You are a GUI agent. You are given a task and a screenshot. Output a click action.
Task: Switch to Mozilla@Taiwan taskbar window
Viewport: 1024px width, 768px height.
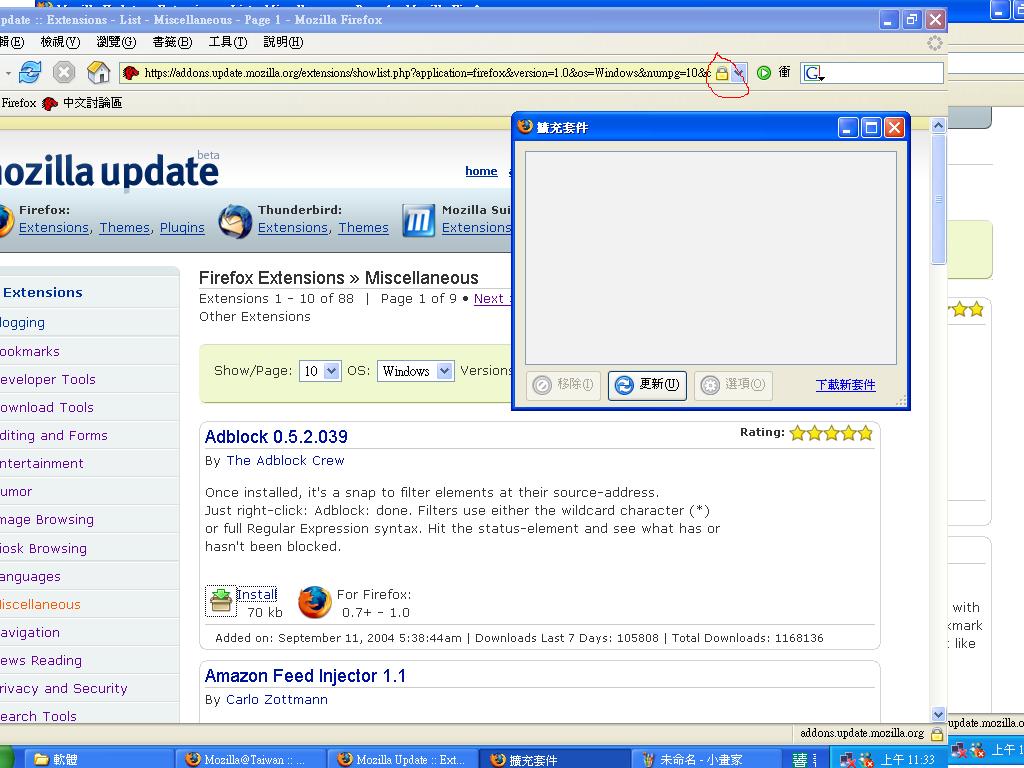[x=249, y=759]
